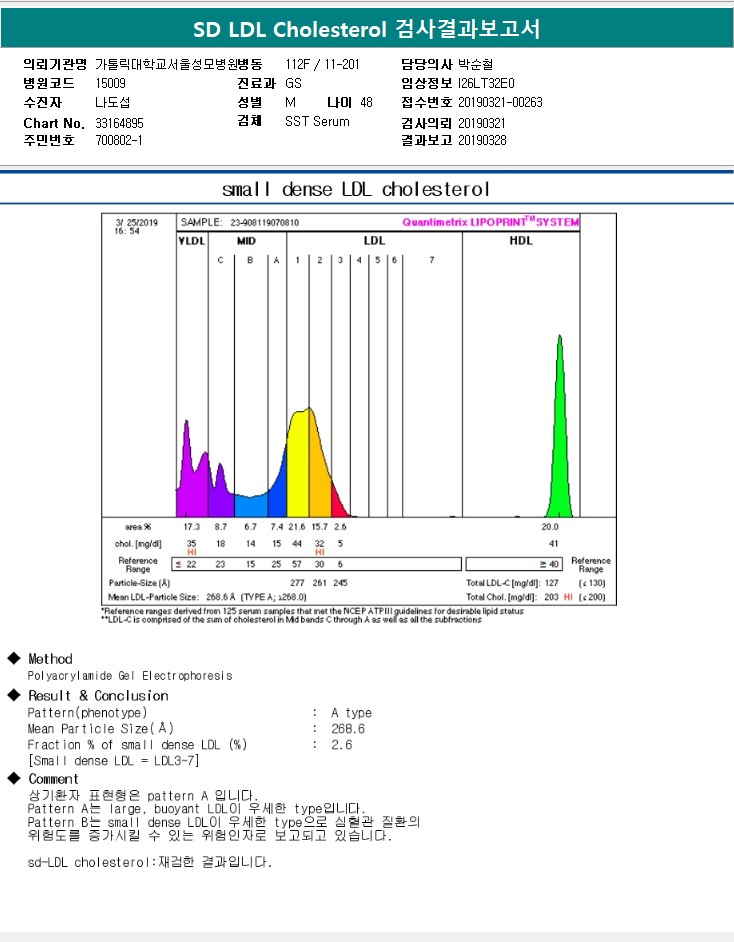Click the HDL column header in chart
Screen dimensions: 734x942
pyautogui.click(x=521, y=240)
